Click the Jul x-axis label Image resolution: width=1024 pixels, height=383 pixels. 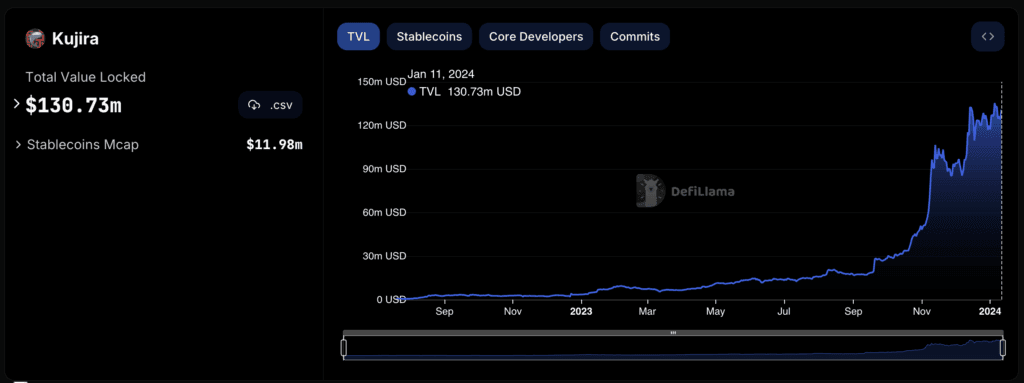pyautogui.click(x=785, y=312)
